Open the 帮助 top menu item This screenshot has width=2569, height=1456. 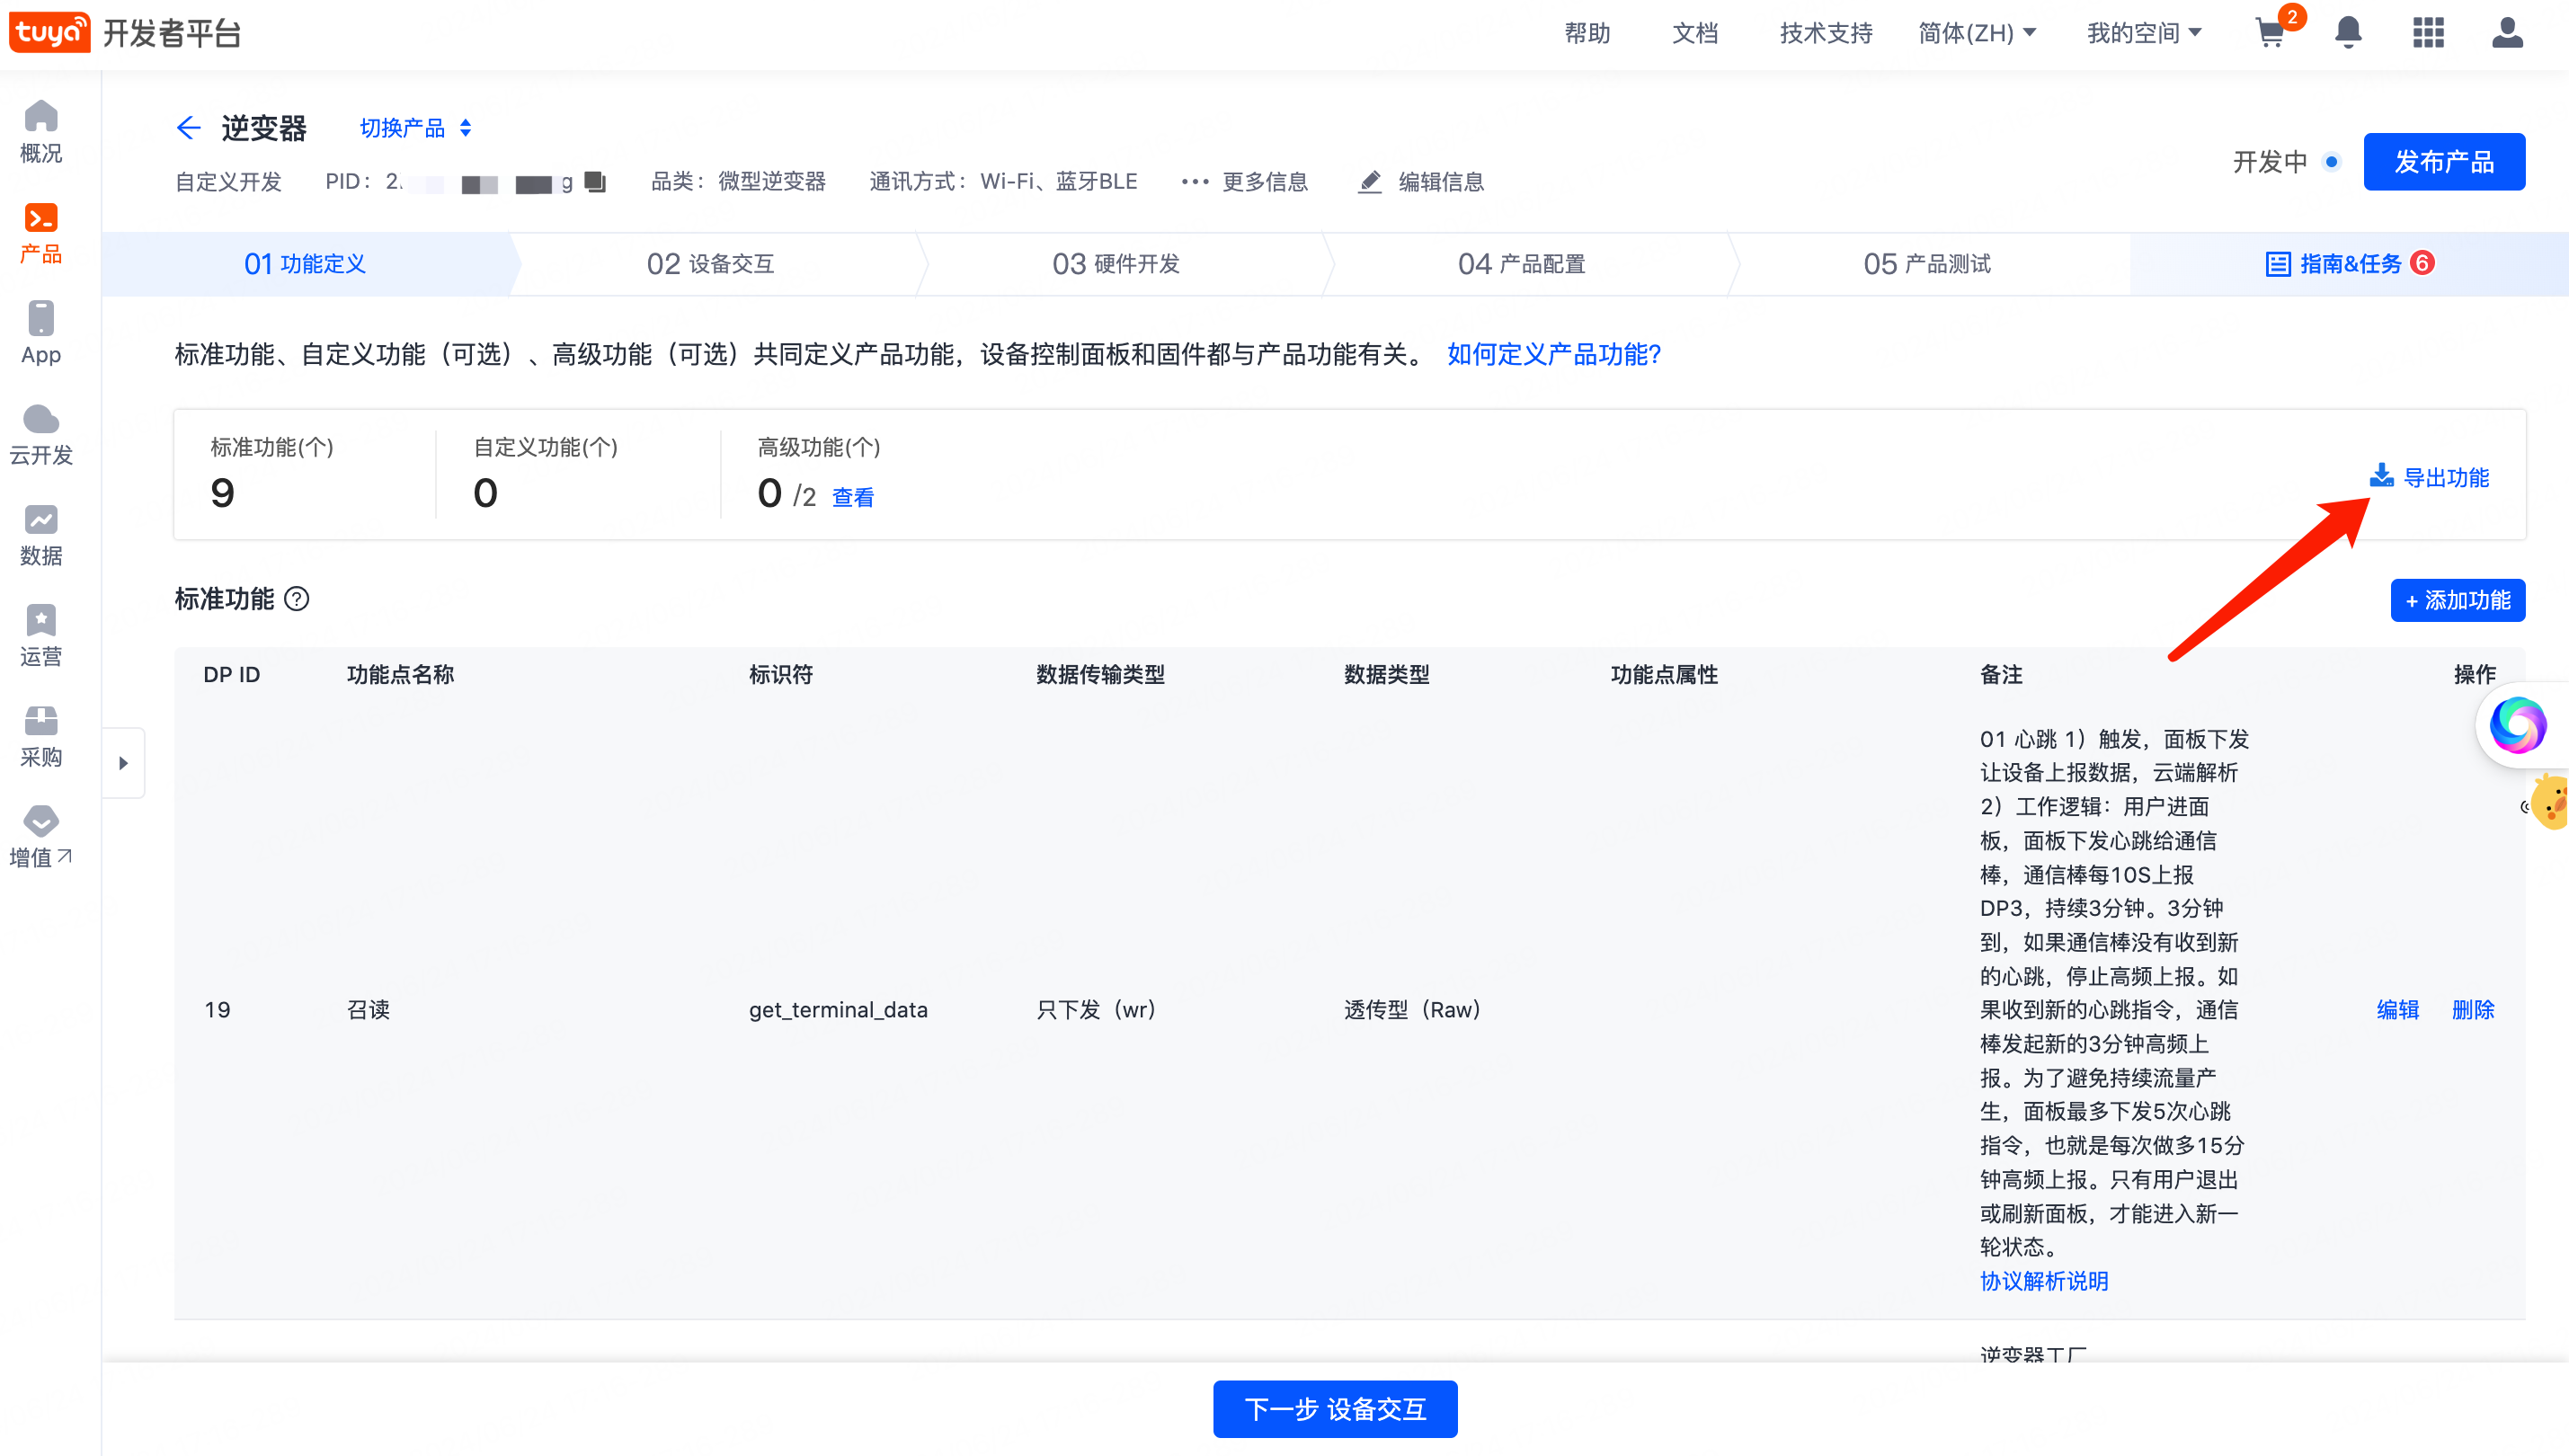click(x=1587, y=33)
